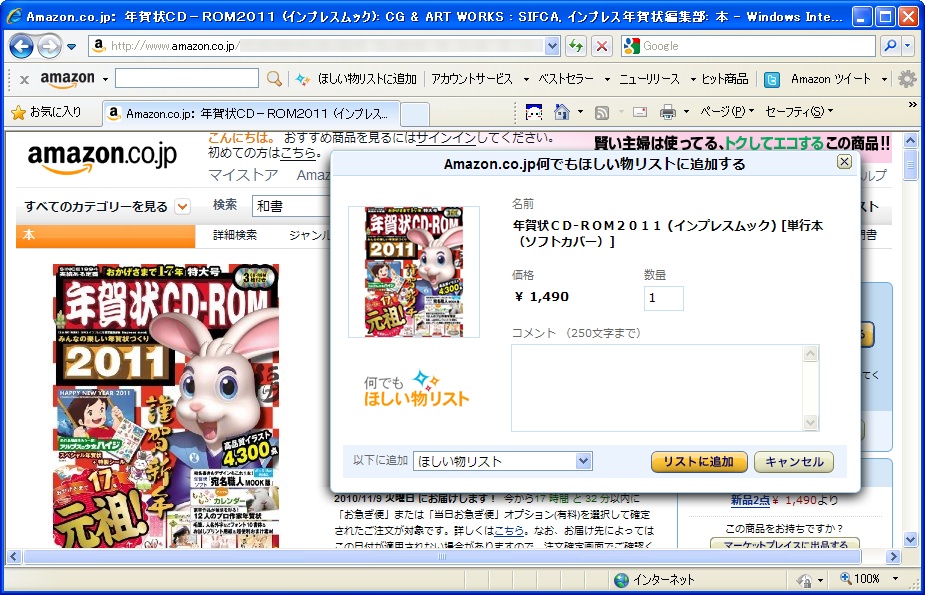
Task: Expand the address bar dropdown arrow
Action: (x=552, y=45)
